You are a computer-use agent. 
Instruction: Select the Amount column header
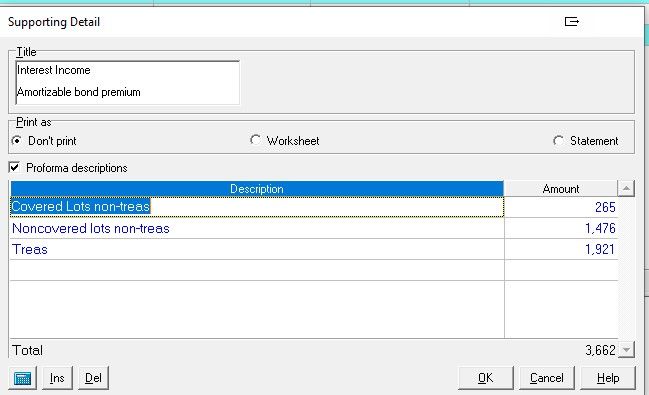(560, 189)
